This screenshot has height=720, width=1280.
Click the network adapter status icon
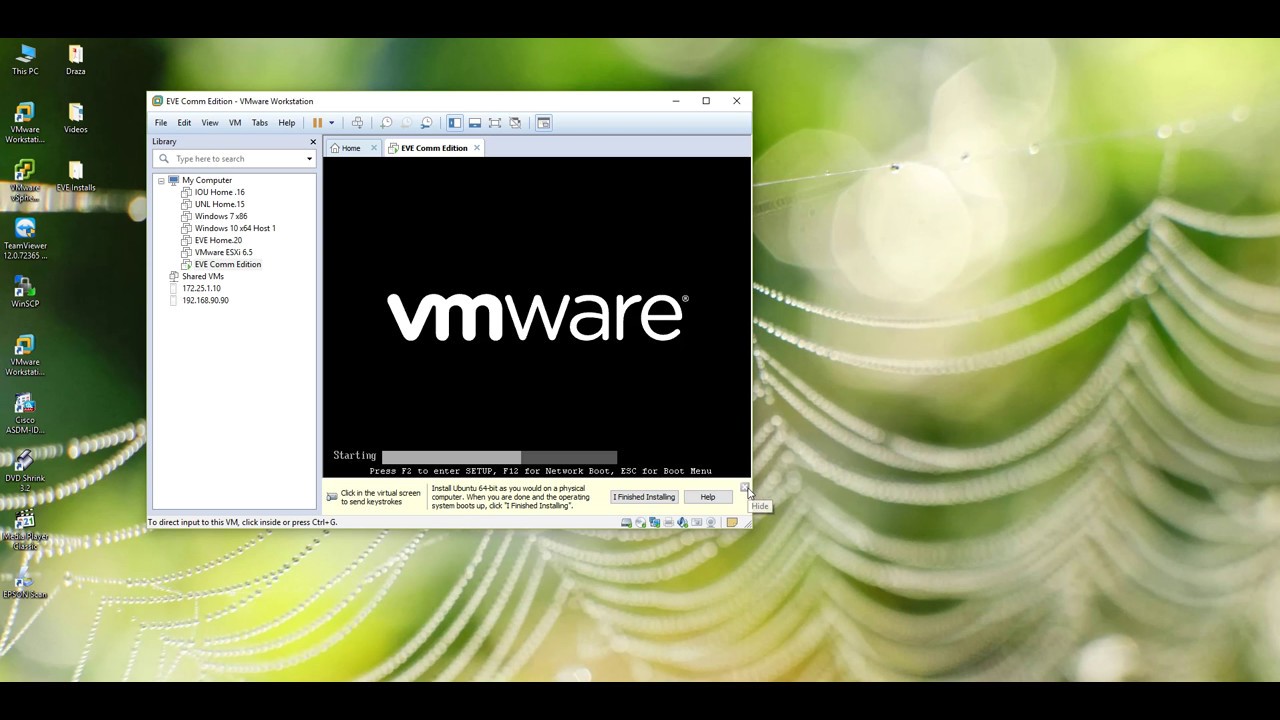pos(654,523)
